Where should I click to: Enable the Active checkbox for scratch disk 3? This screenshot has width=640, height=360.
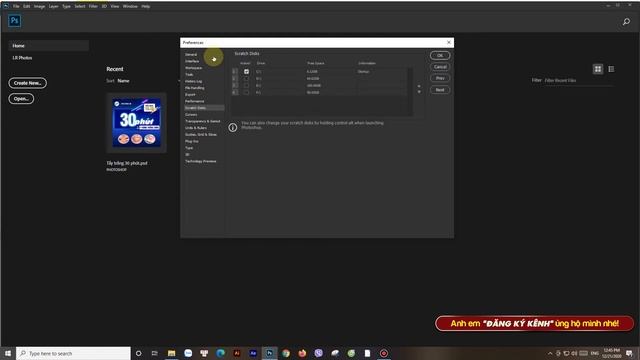[246, 85]
